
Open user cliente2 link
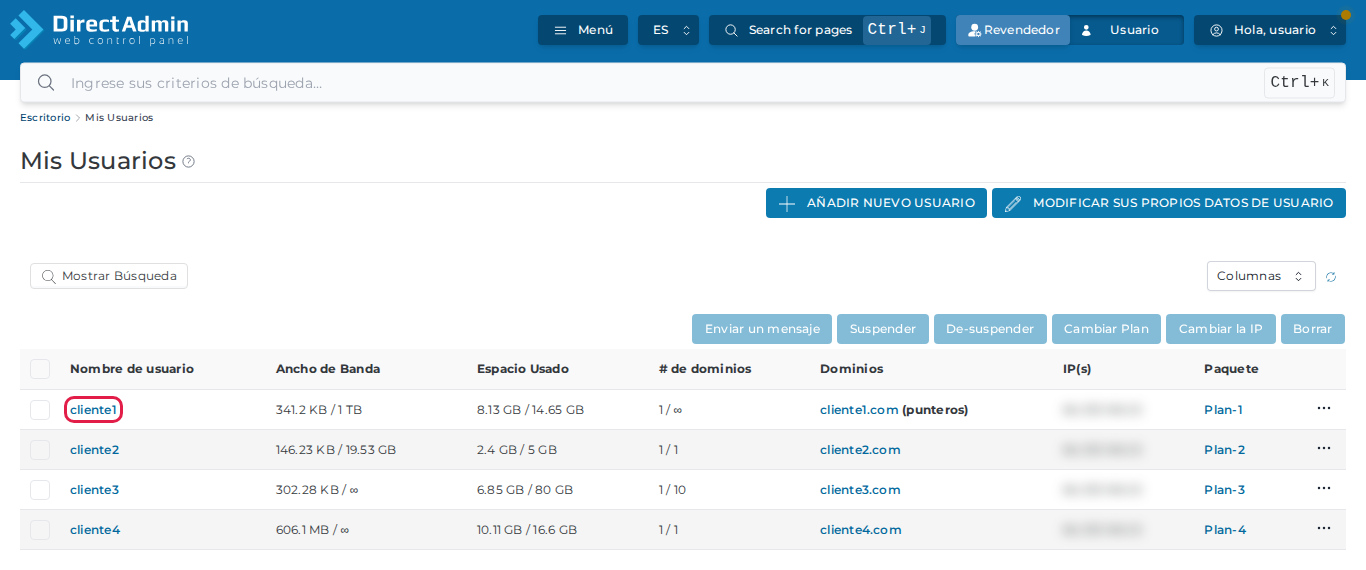pyautogui.click(x=94, y=450)
